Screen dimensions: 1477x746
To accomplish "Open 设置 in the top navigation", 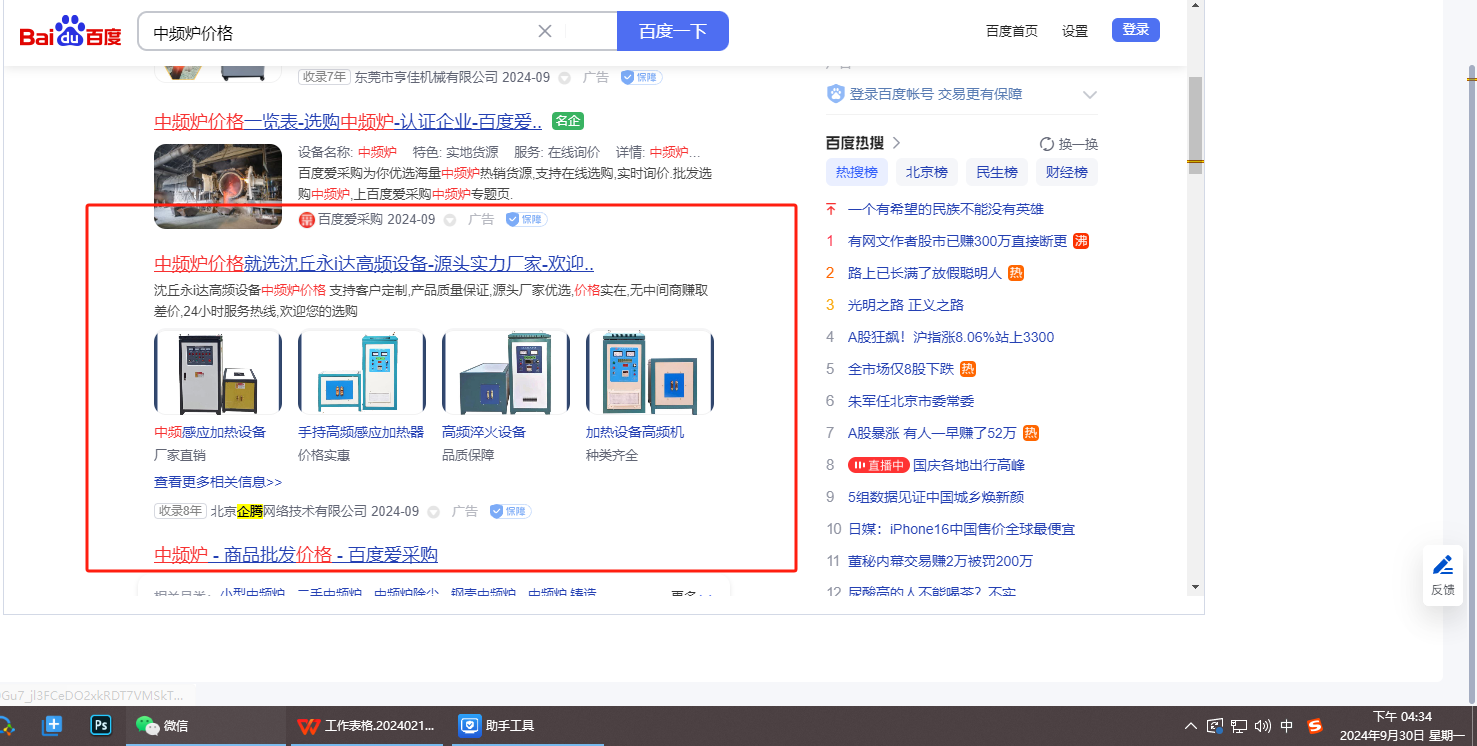I will click(x=1075, y=31).
